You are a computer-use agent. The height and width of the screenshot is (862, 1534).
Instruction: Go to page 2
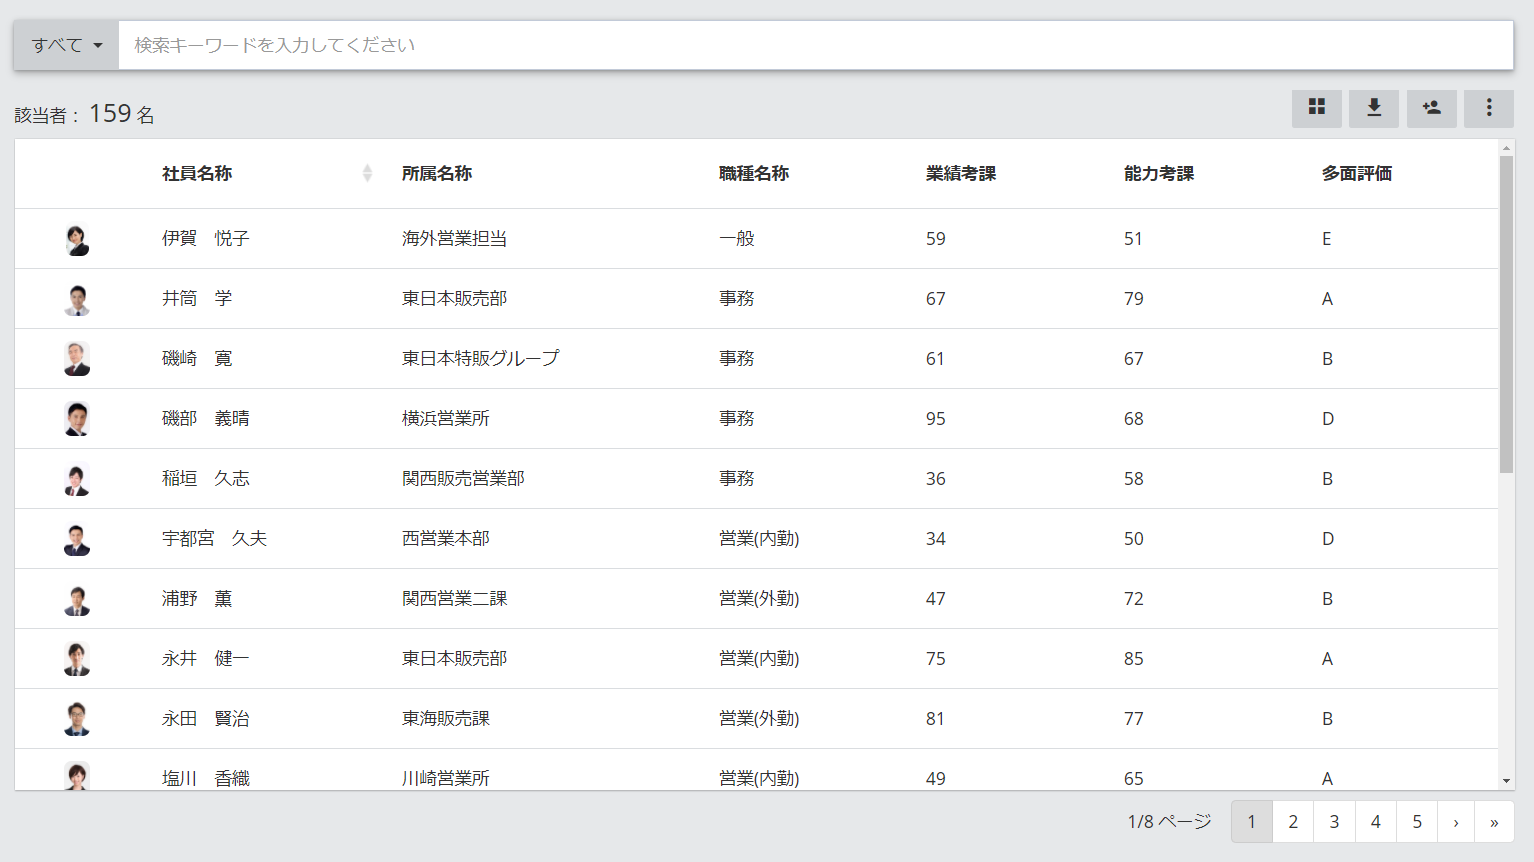(1292, 822)
